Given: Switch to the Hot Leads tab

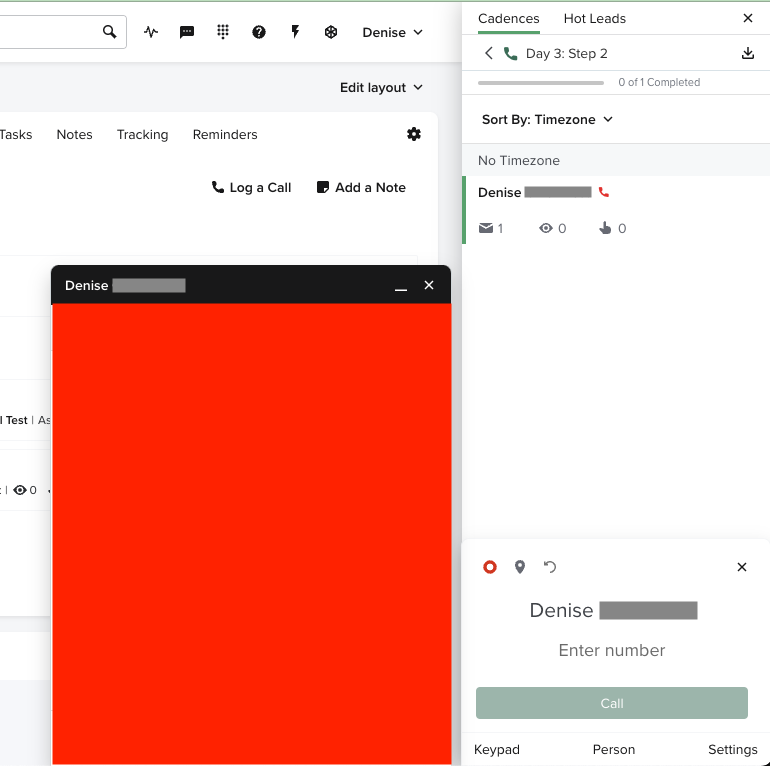Looking at the screenshot, I should point(594,18).
